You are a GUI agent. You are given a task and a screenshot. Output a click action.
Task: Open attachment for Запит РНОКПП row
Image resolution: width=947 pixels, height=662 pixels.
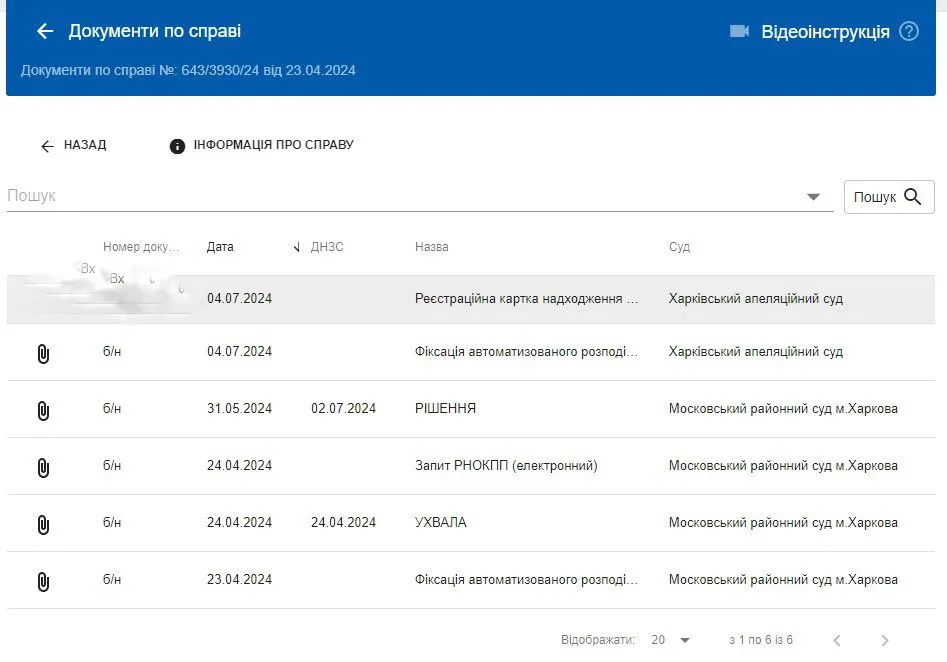pos(43,467)
